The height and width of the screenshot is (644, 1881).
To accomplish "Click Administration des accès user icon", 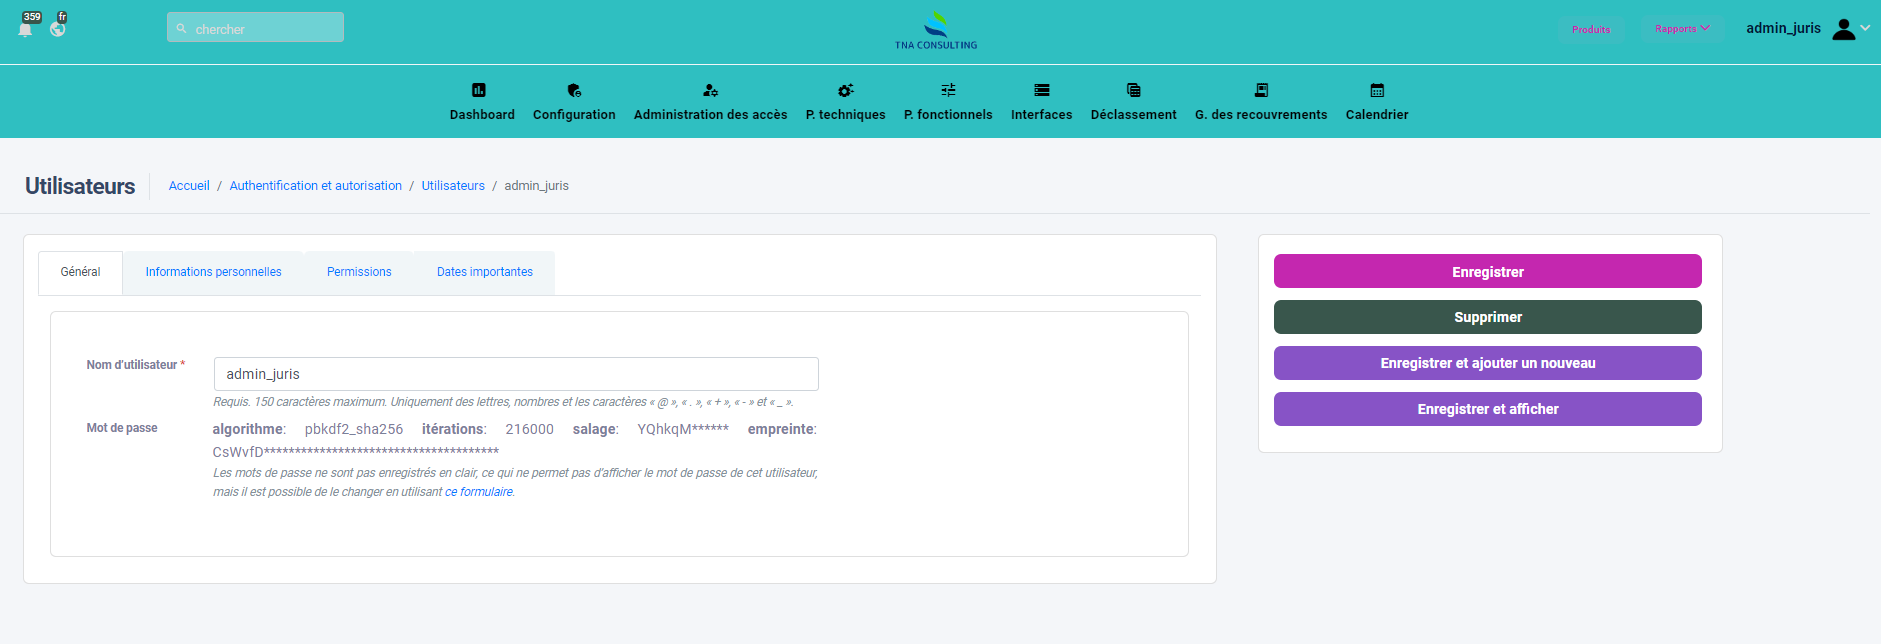I will (710, 90).
